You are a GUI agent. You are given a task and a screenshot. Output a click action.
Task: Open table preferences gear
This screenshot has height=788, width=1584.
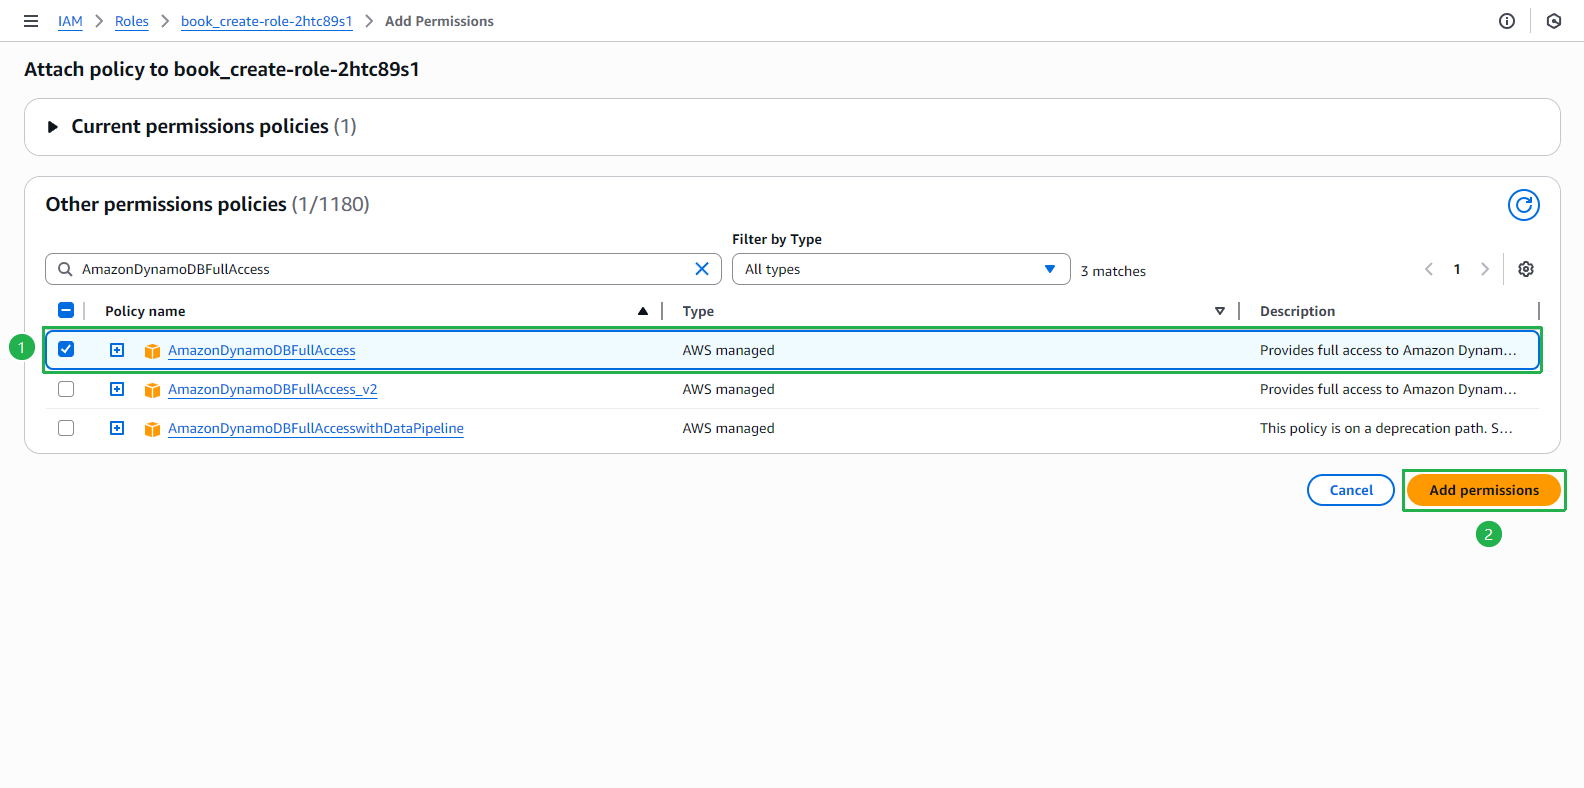tap(1526, 269)
